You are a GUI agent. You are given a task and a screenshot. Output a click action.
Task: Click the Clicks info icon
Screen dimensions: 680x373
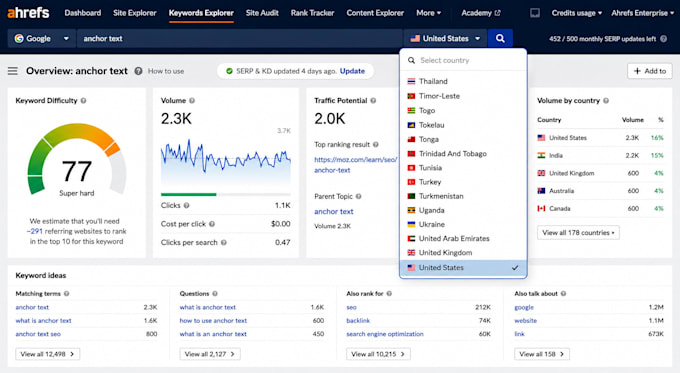pos(186,206)
